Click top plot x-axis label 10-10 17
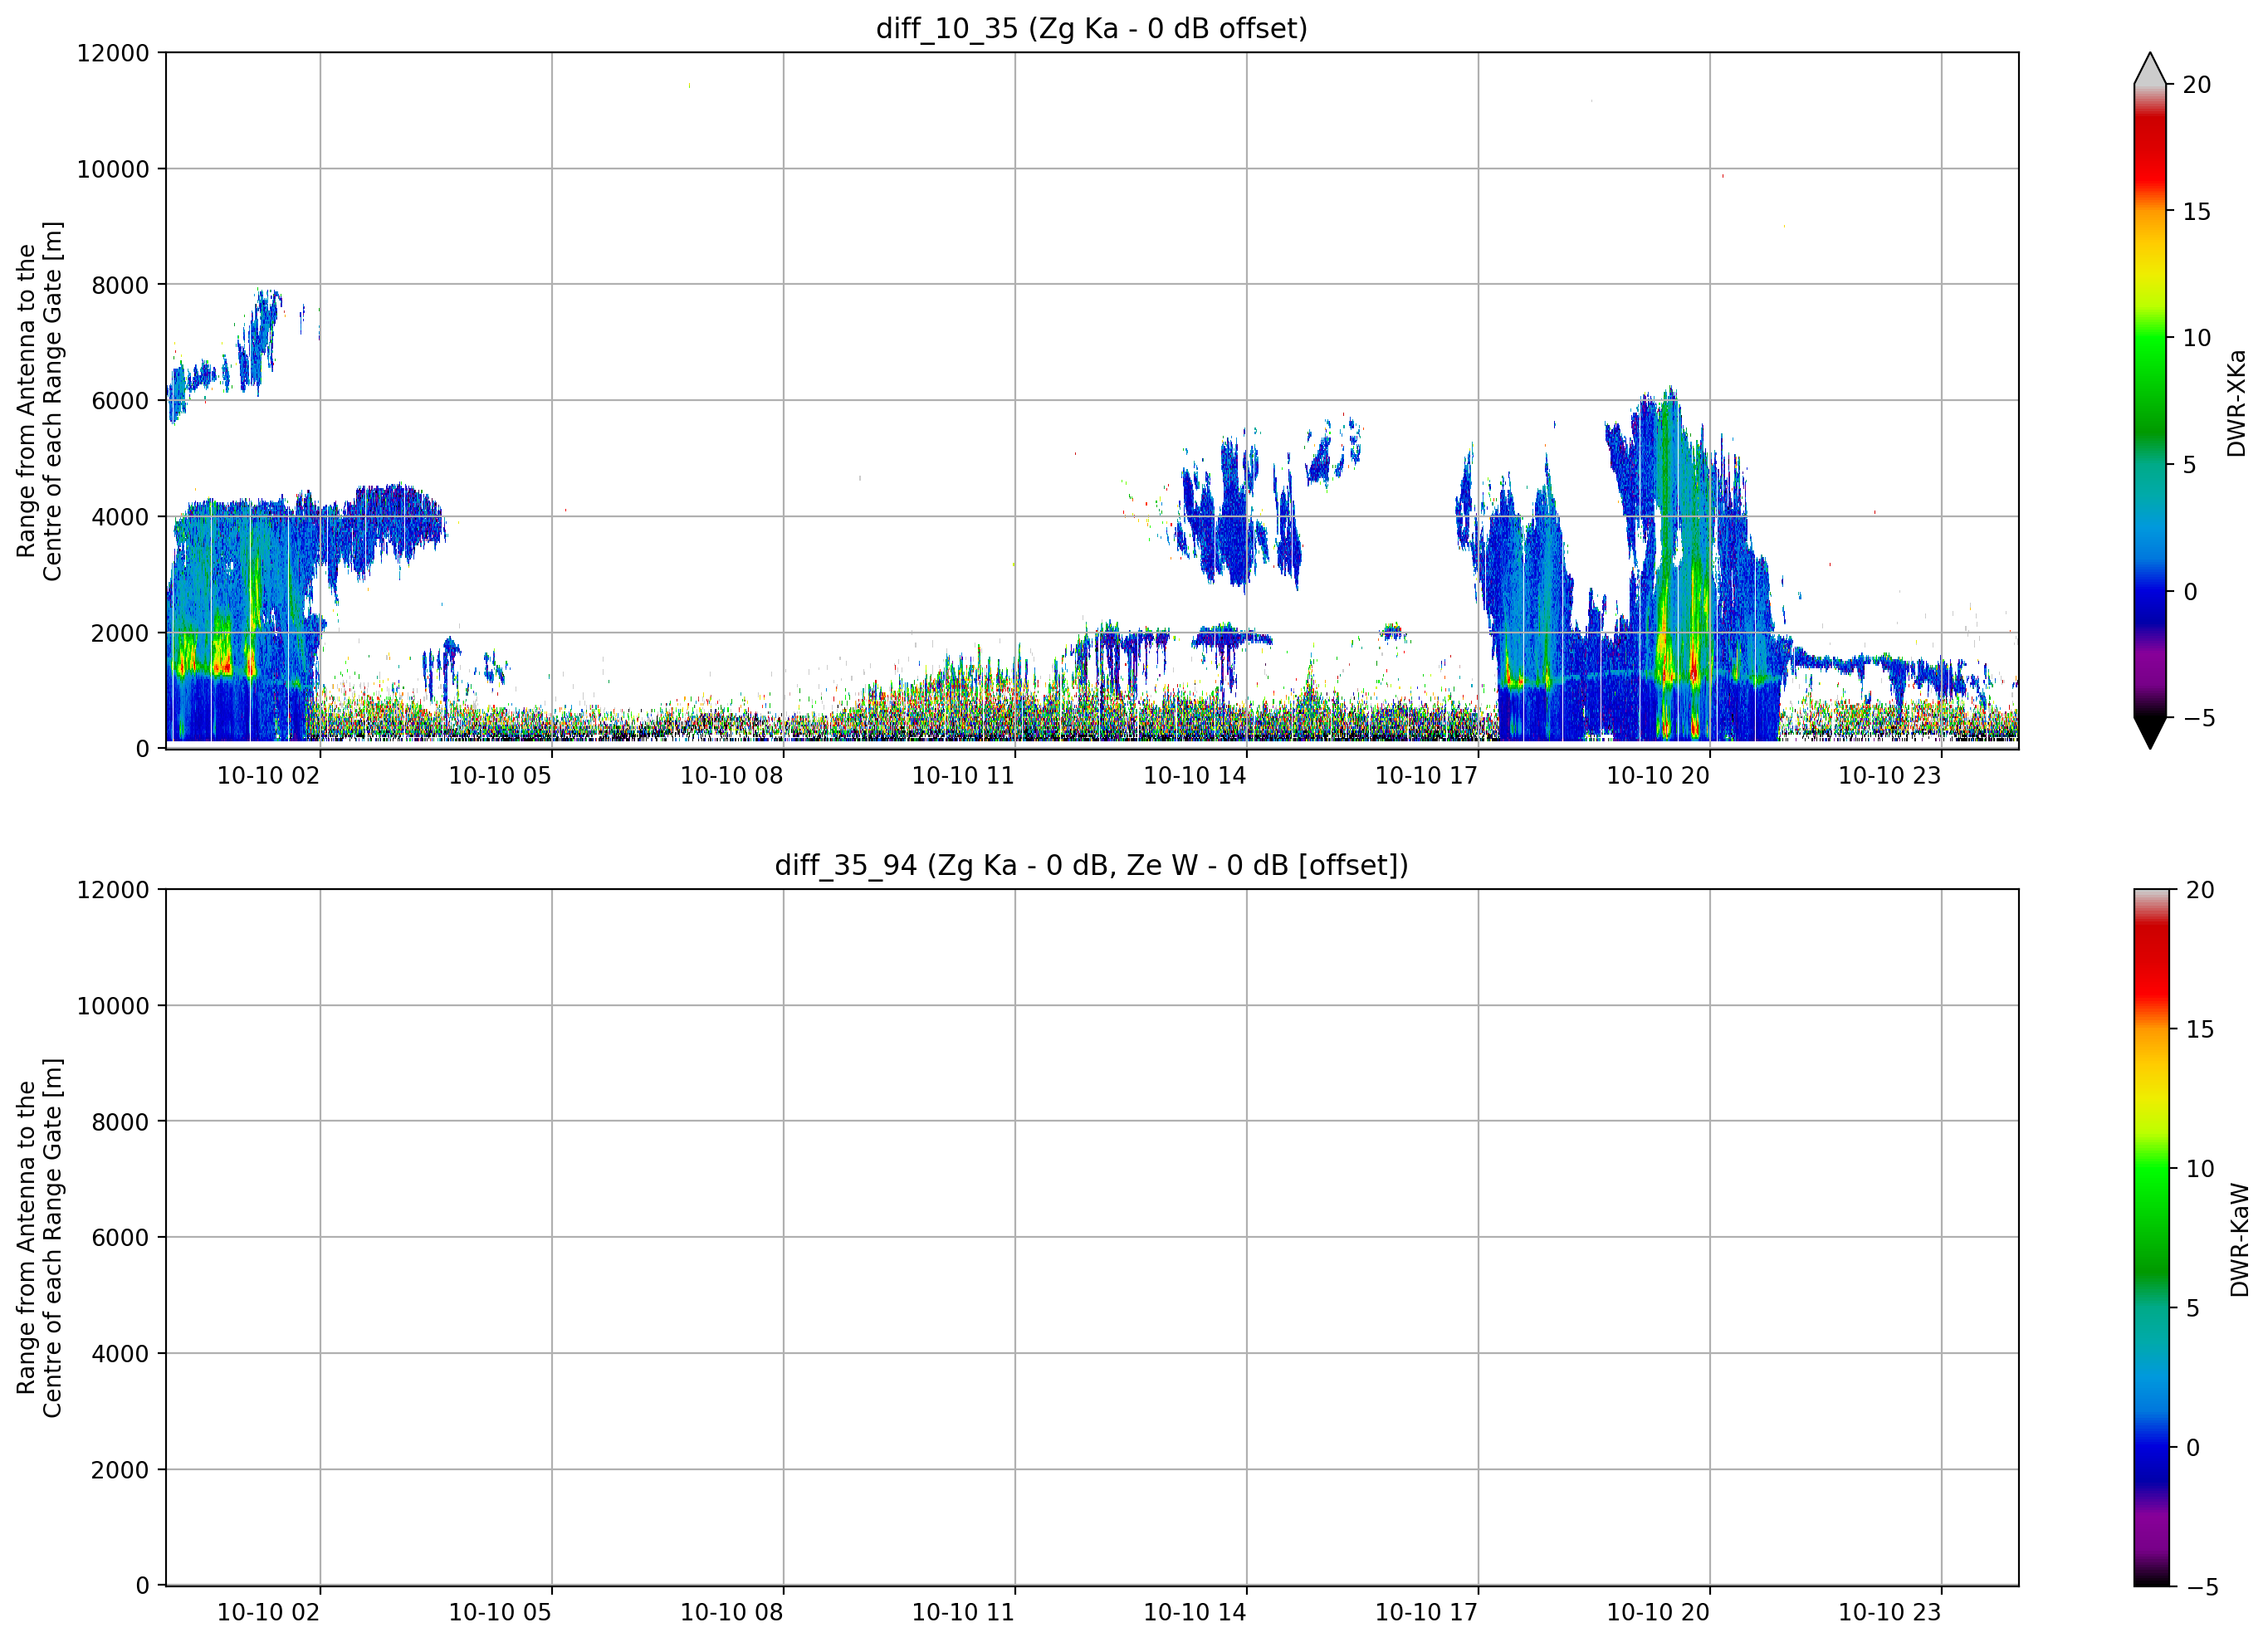The image size is (2268, 1642). coord(1426,776)
